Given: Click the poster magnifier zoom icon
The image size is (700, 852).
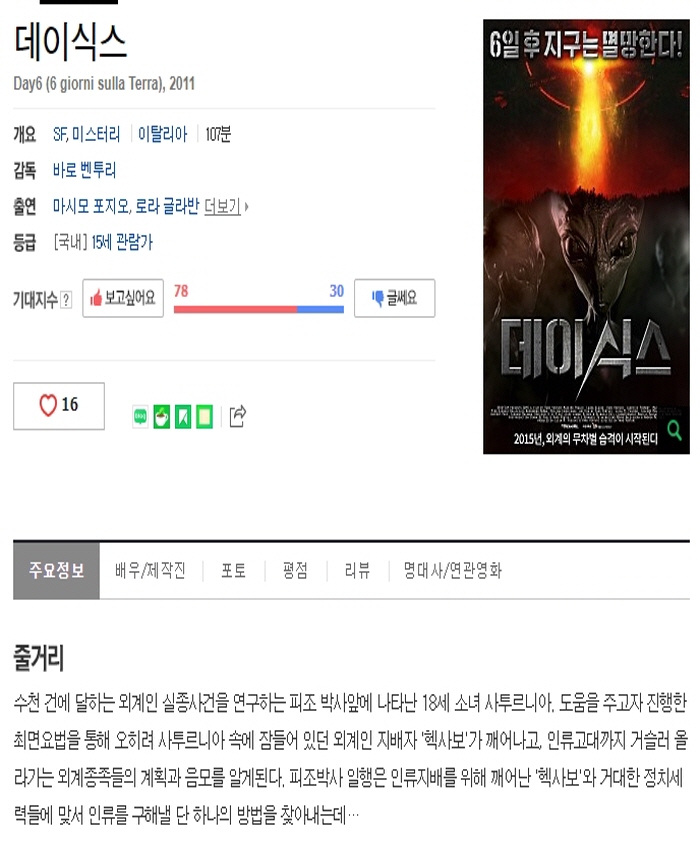Looking at the screenshot, I should tap(674, 430).
